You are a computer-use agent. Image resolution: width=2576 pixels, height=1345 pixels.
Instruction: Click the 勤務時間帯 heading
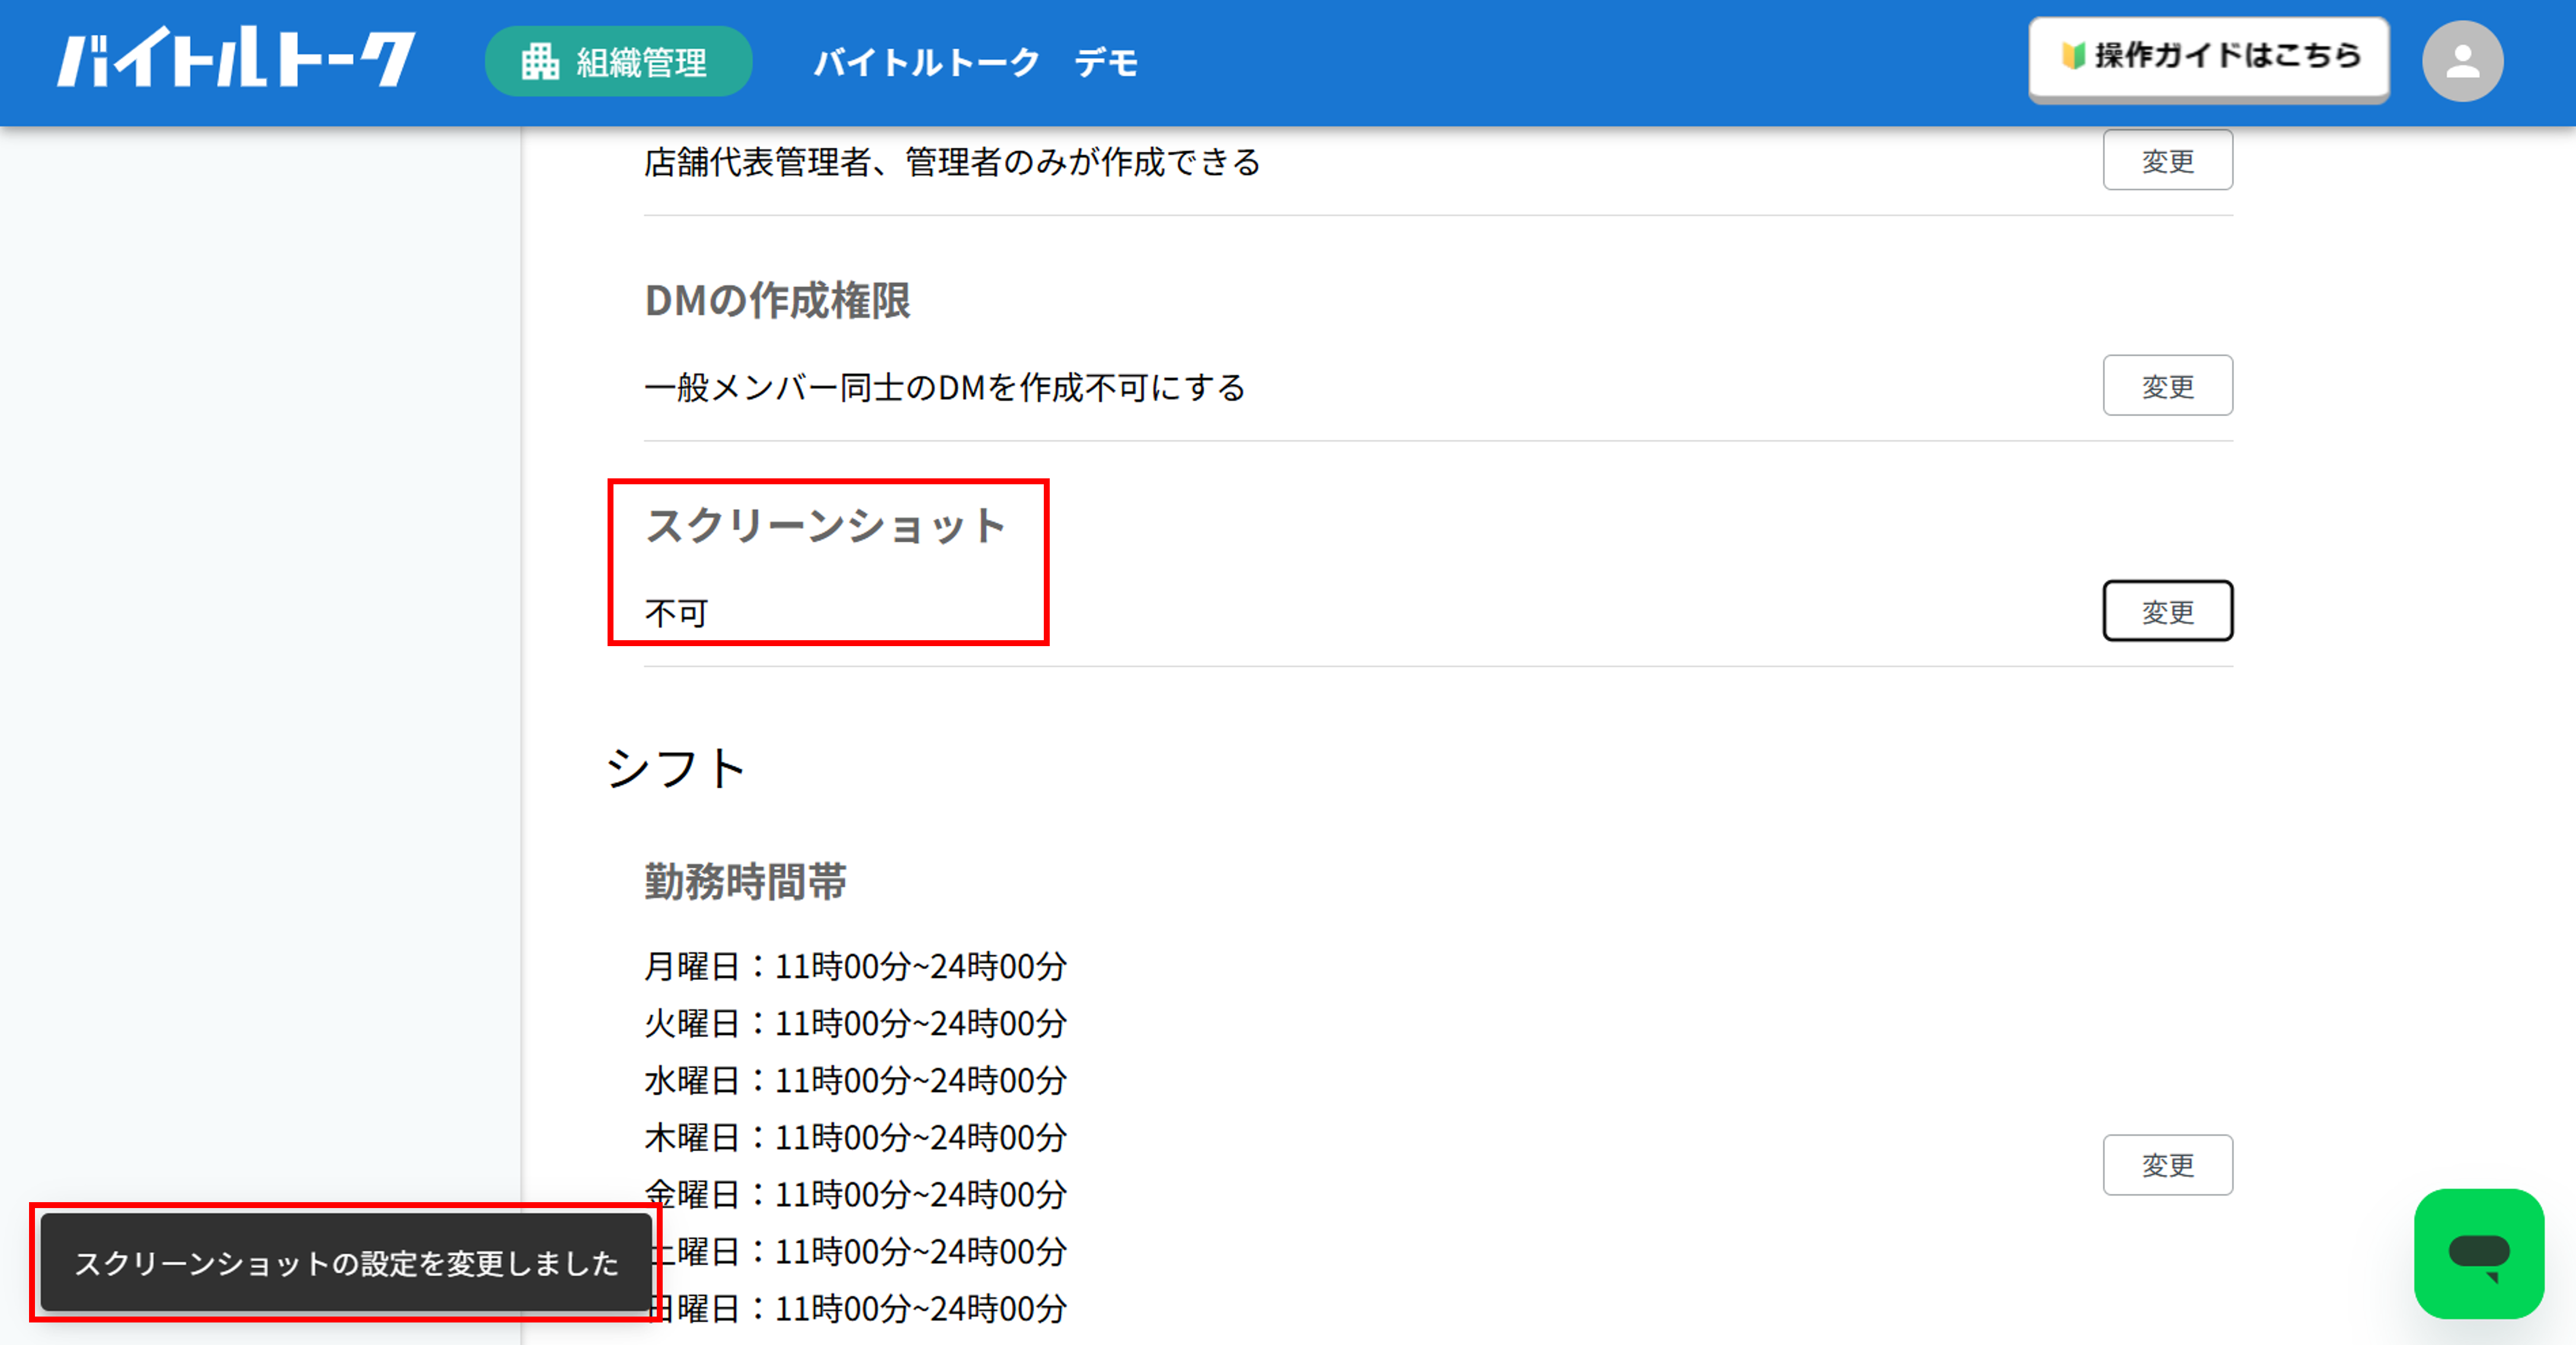745,882
